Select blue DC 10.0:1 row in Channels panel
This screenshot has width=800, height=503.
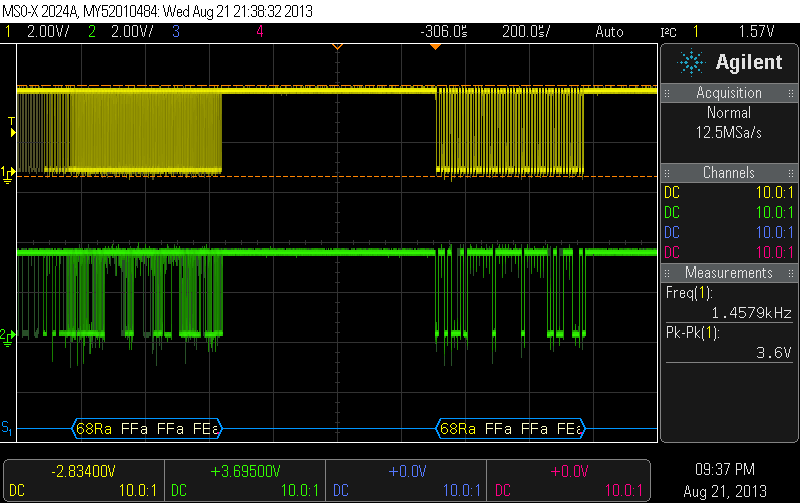[x=729, y=233]
